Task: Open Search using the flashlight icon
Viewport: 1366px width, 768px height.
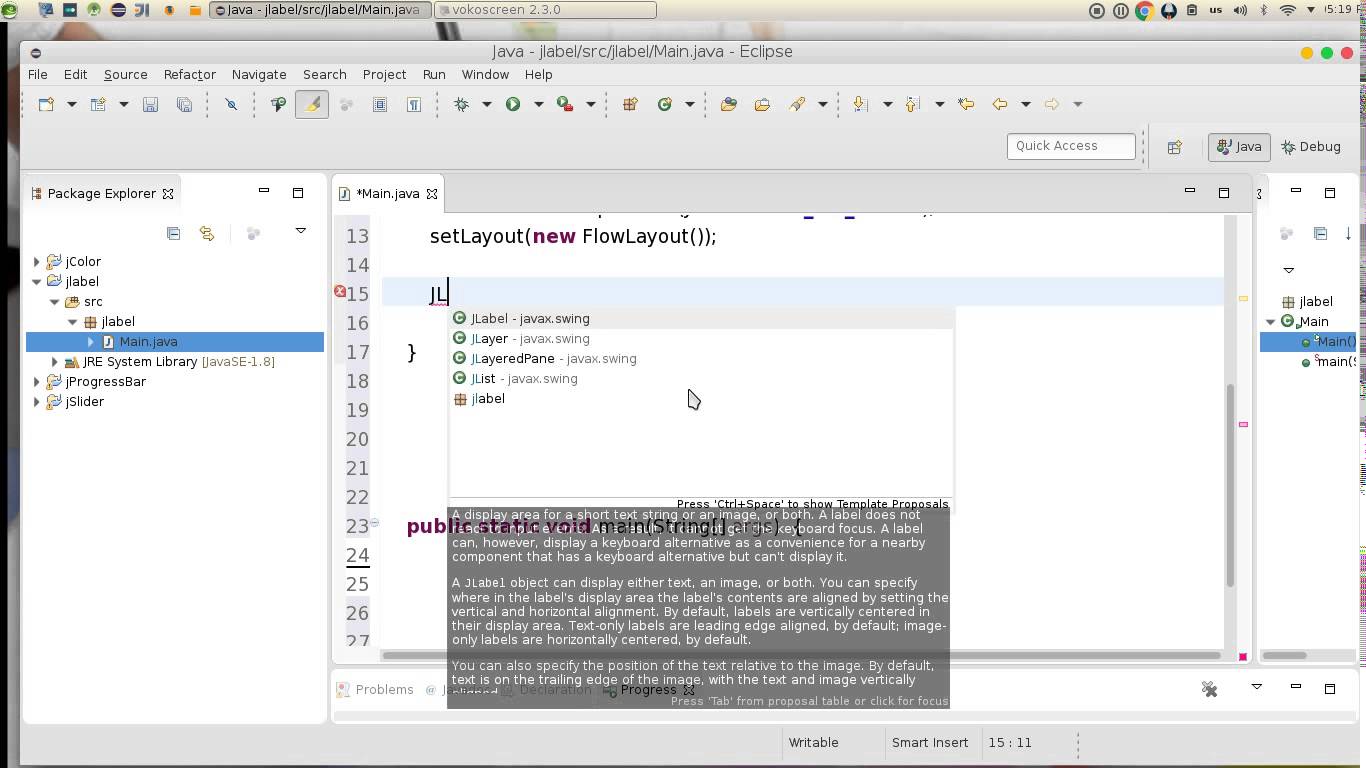Action: pyautogui.click(x=797, y=103)
